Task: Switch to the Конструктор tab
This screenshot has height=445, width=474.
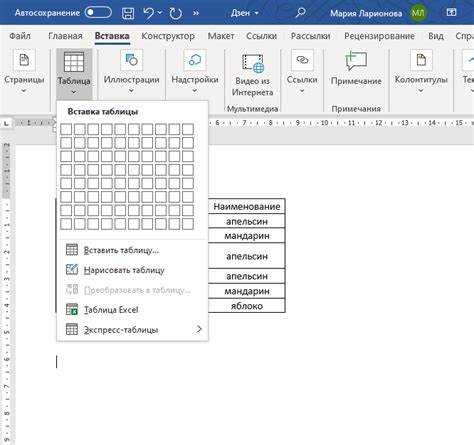Action: coord(168,36)
